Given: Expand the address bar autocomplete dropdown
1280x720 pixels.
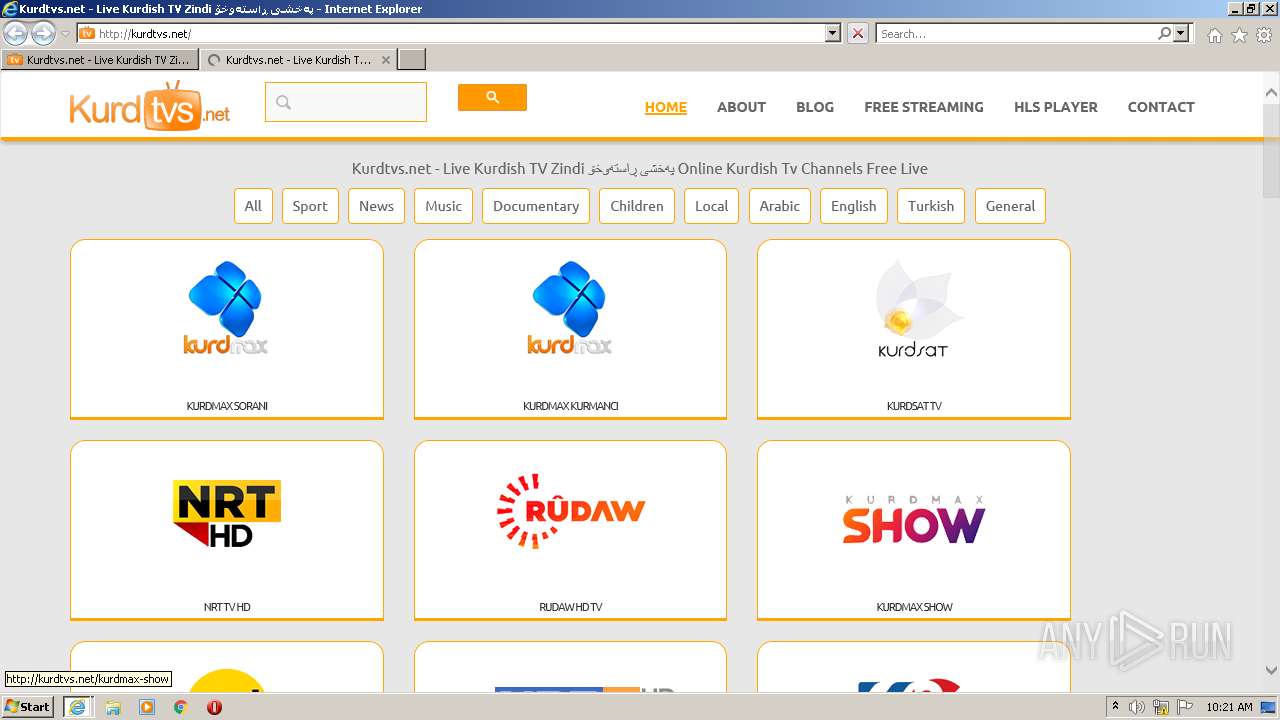Looking at the screenshot, I should pyautogui.click(x=833, y=33).
